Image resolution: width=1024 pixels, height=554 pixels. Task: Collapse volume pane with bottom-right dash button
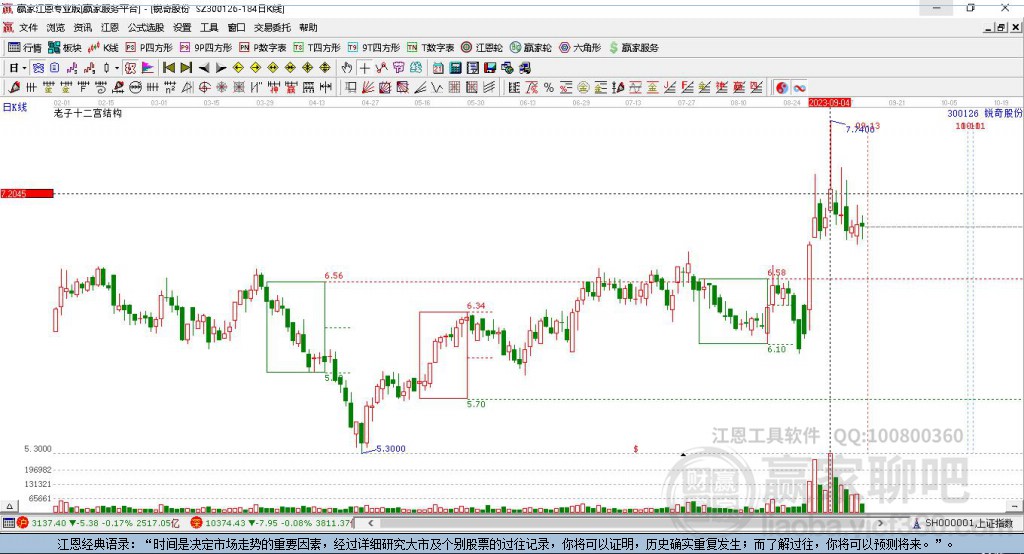click(x=1014, y=506)
